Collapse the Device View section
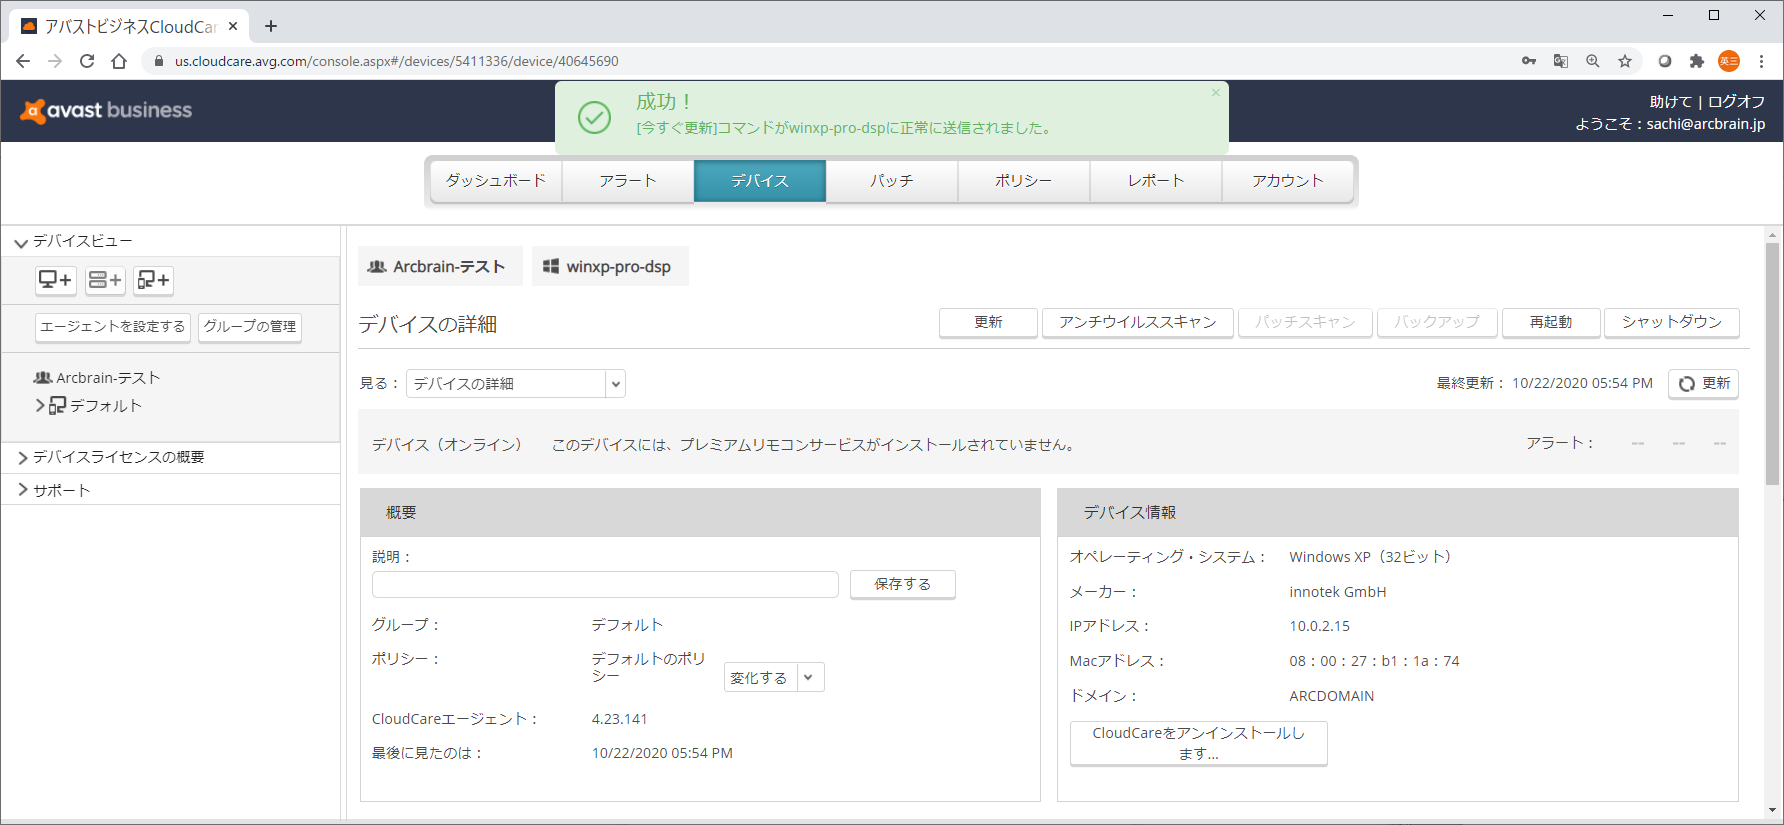This screenshot has width=1784, height=825. pos(21,242)
